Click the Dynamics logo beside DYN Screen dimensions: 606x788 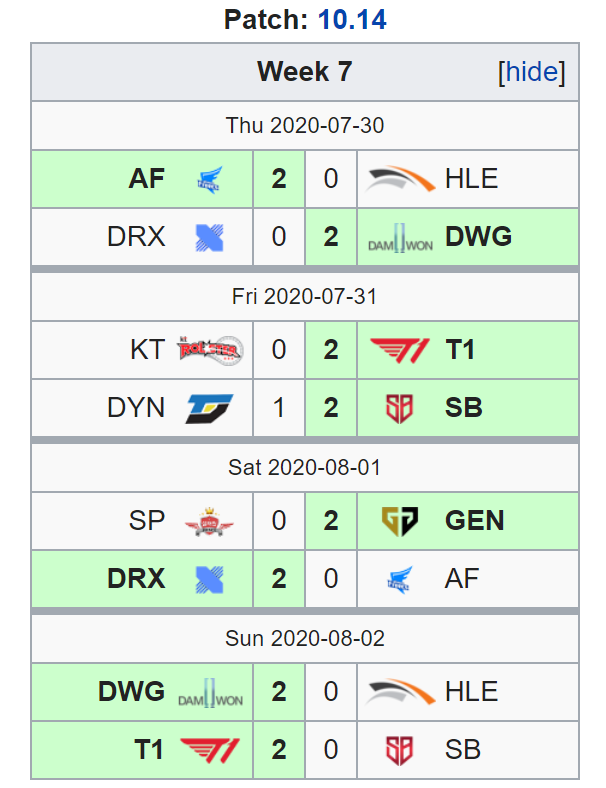click(210, 408)
